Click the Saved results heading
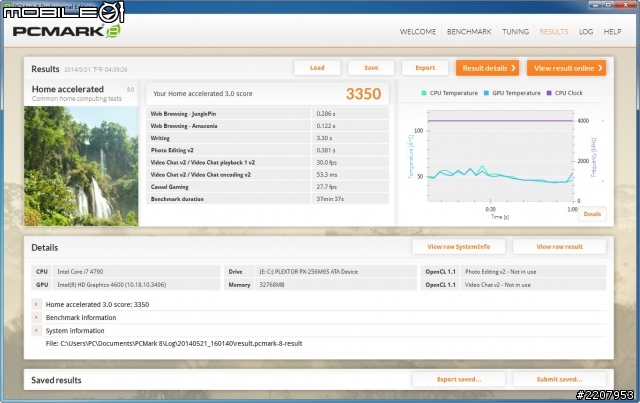 point(56,380)
